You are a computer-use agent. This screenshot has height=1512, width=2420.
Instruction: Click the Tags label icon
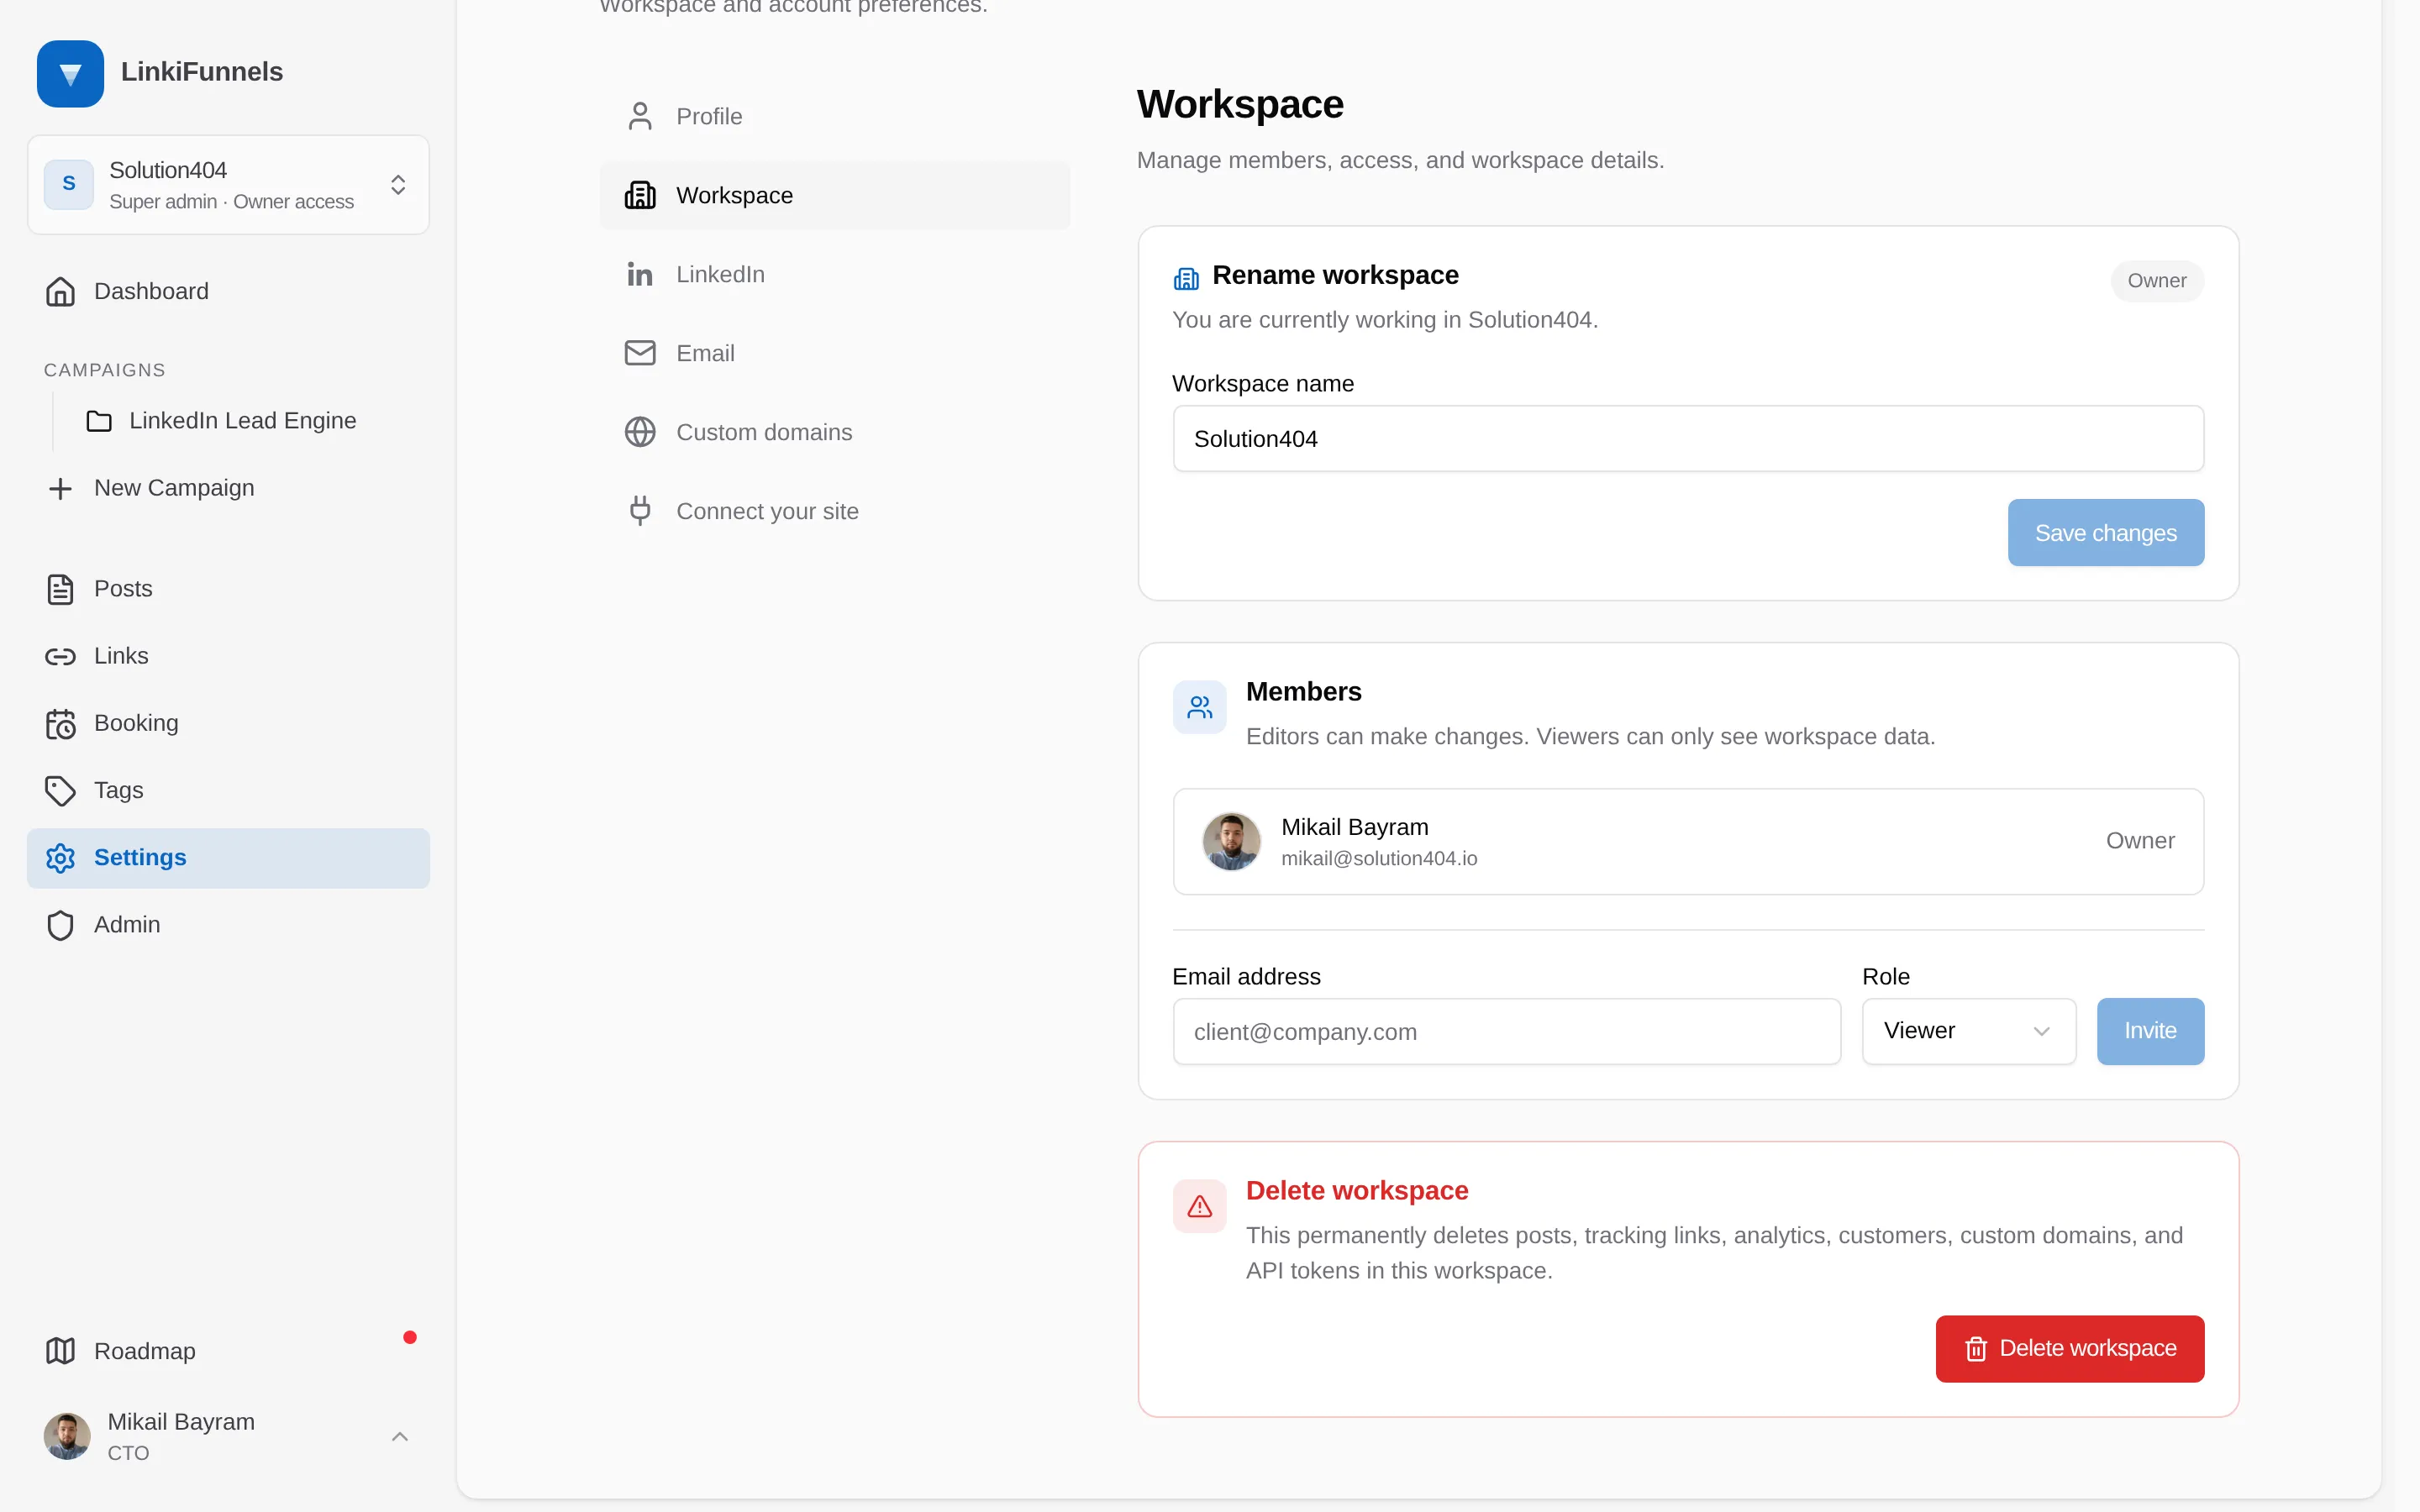coord(60,790)
